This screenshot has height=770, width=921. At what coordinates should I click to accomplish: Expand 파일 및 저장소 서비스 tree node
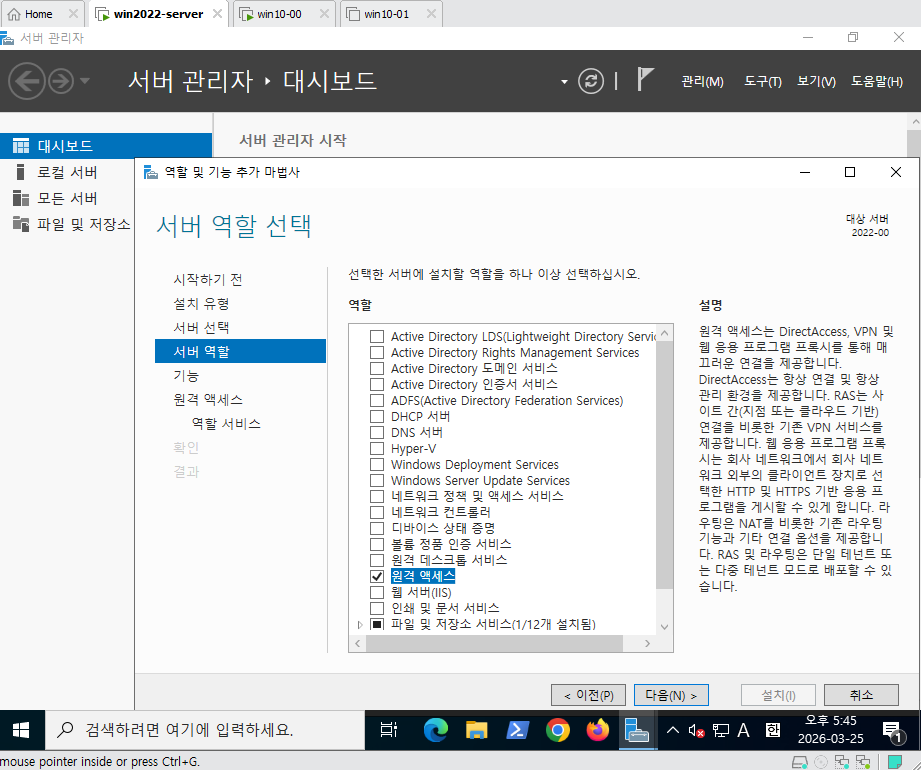(x=360, y=624)
